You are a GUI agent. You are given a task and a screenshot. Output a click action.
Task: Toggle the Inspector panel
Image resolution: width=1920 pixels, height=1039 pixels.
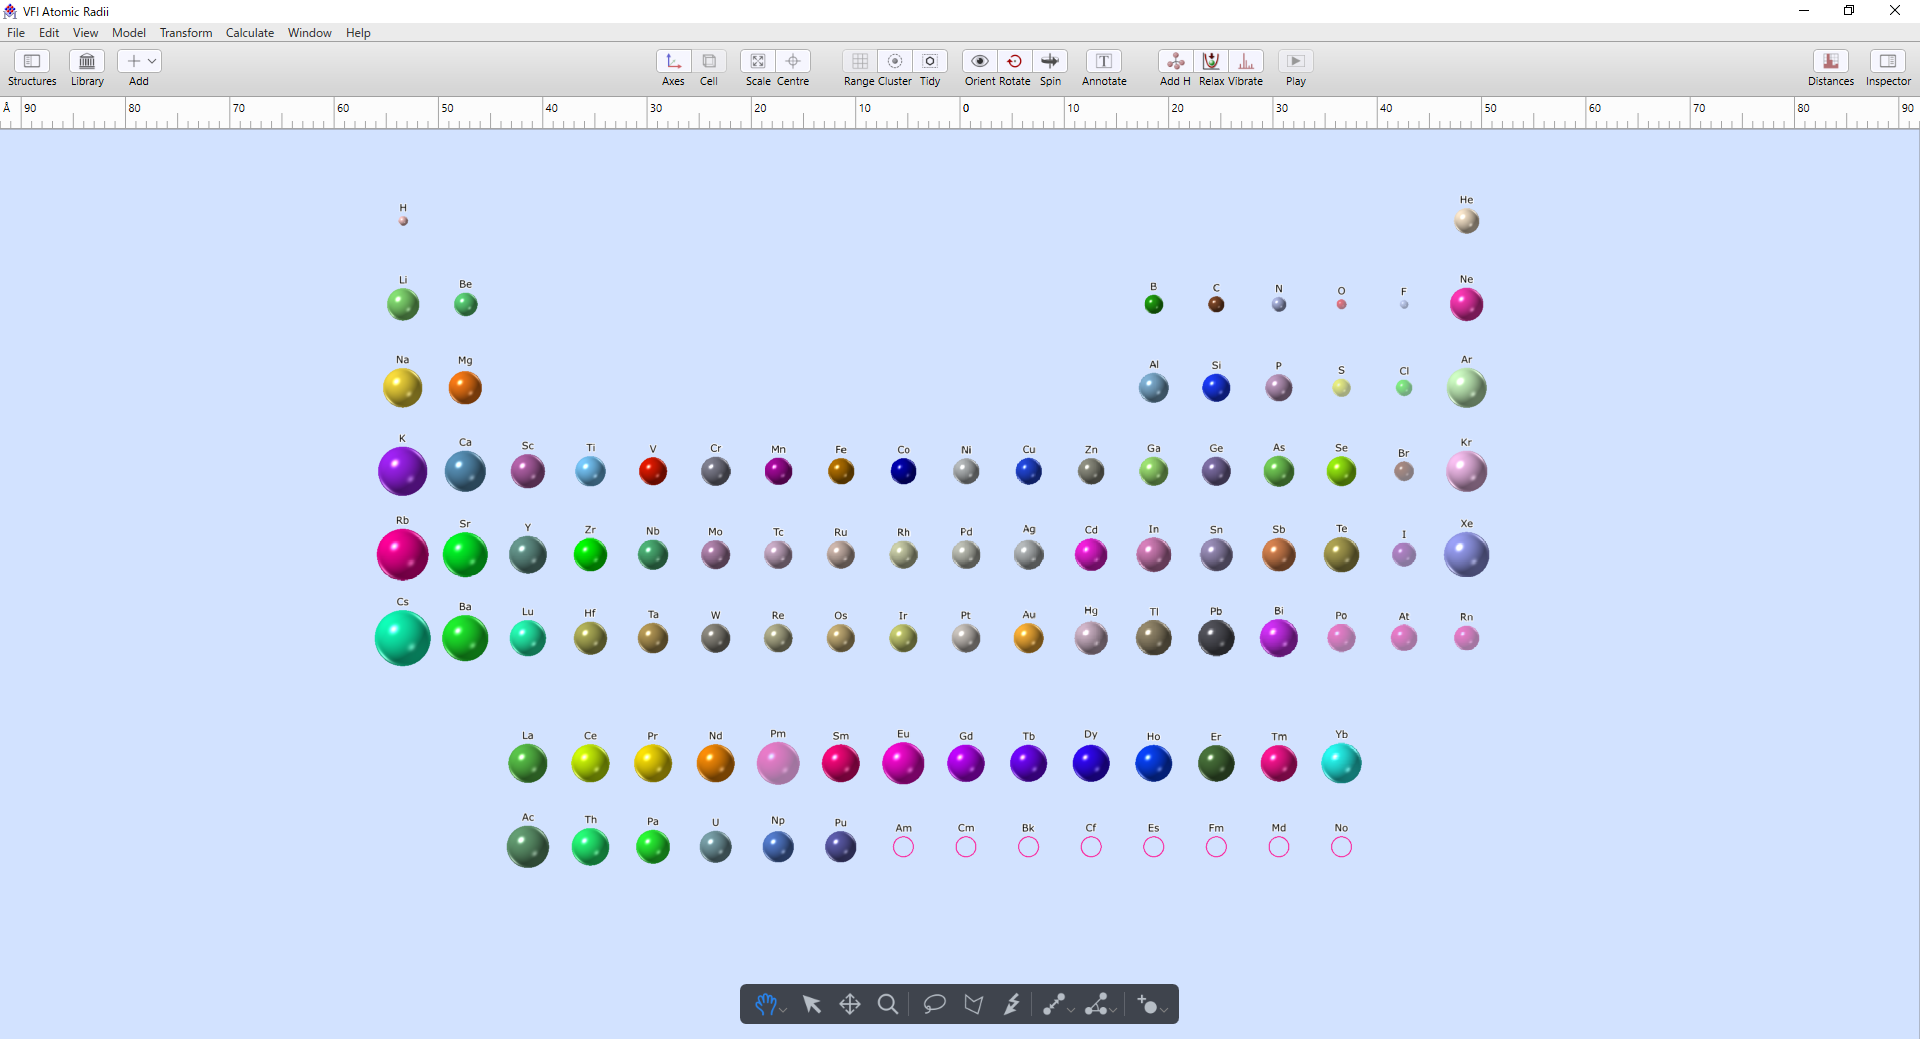point(1887,62)
